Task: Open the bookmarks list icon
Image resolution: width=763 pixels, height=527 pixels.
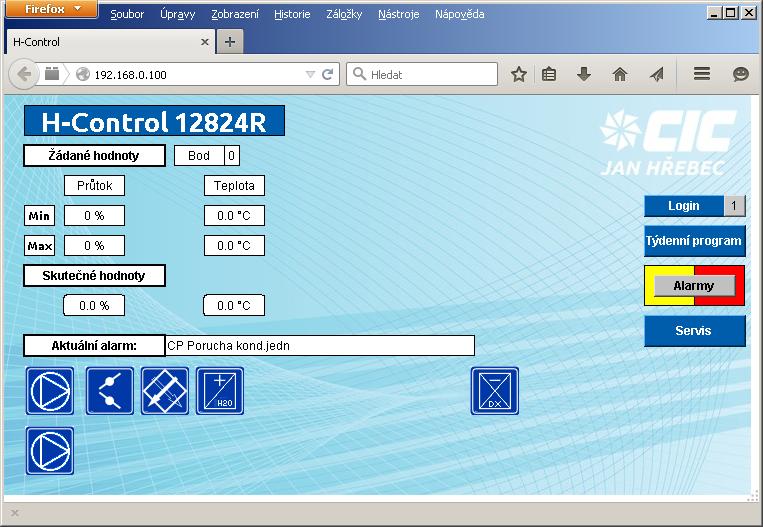Action: pos(549,74)
